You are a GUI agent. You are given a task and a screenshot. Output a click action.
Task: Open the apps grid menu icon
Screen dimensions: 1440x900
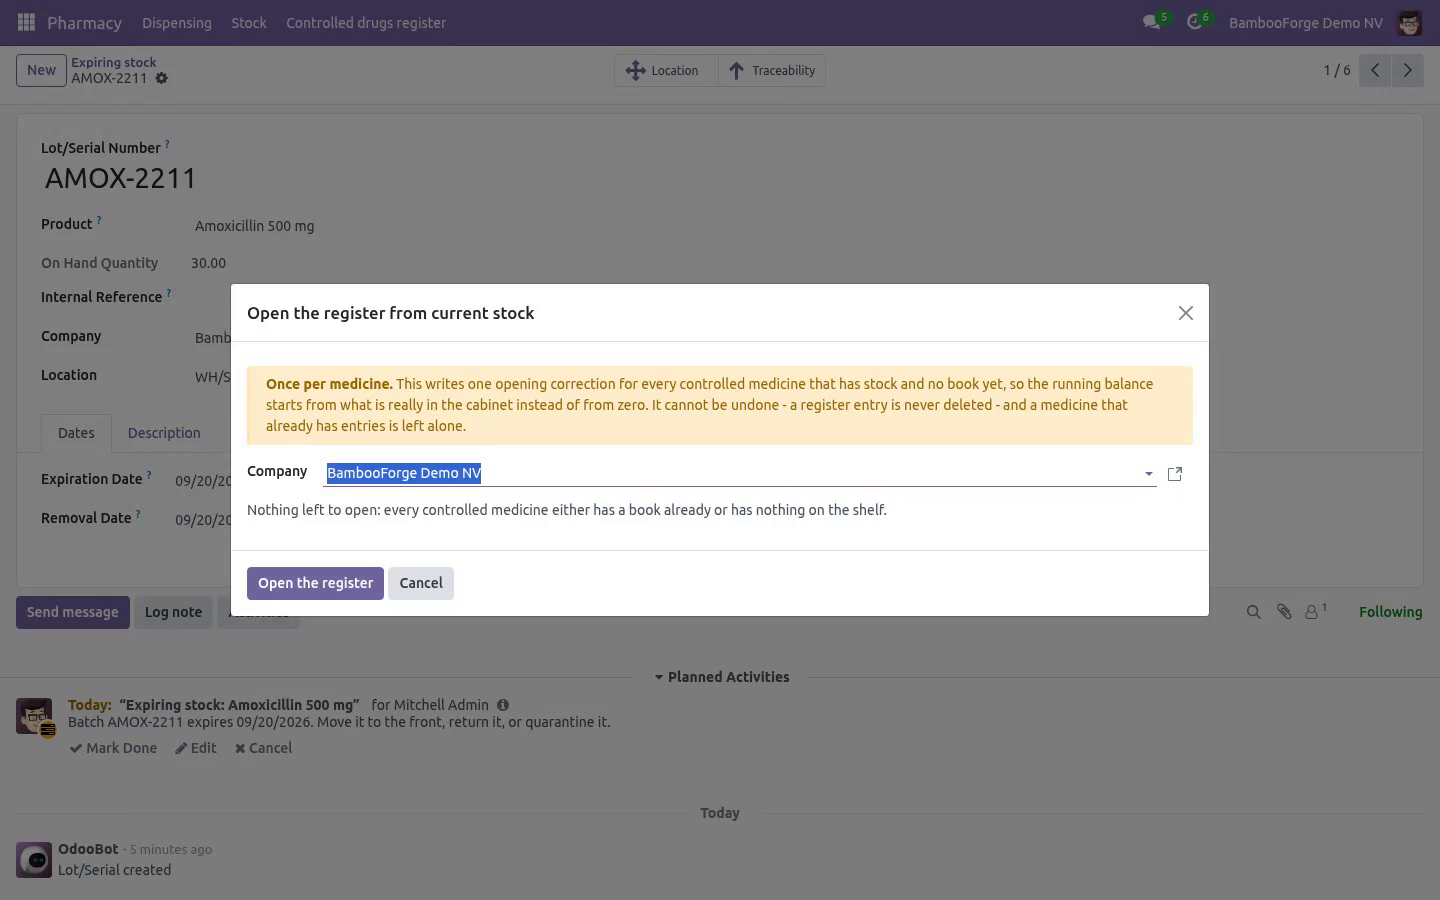tap(27, 22)
